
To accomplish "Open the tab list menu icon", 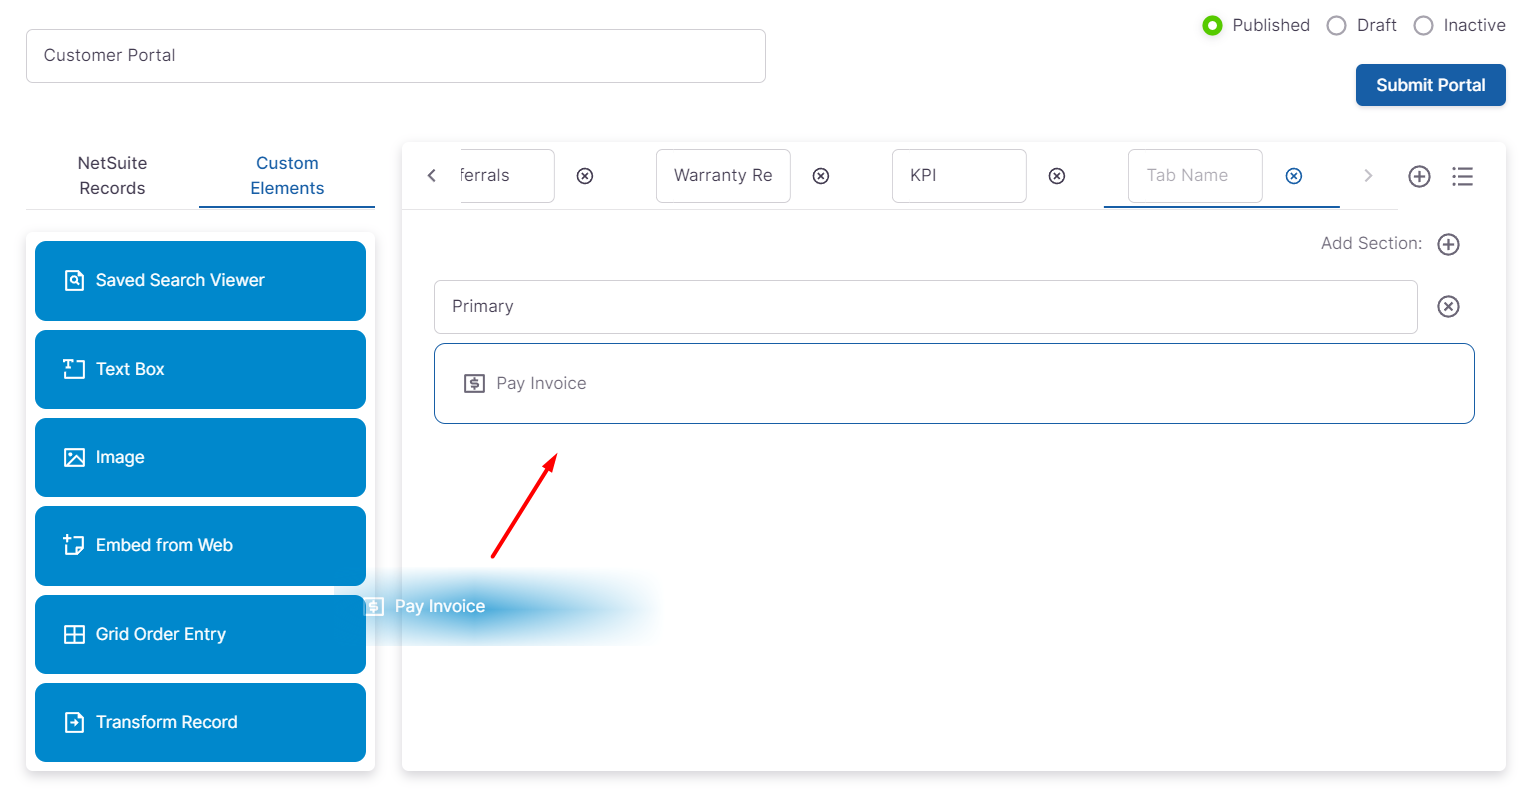I will [x=1462, y=176].
